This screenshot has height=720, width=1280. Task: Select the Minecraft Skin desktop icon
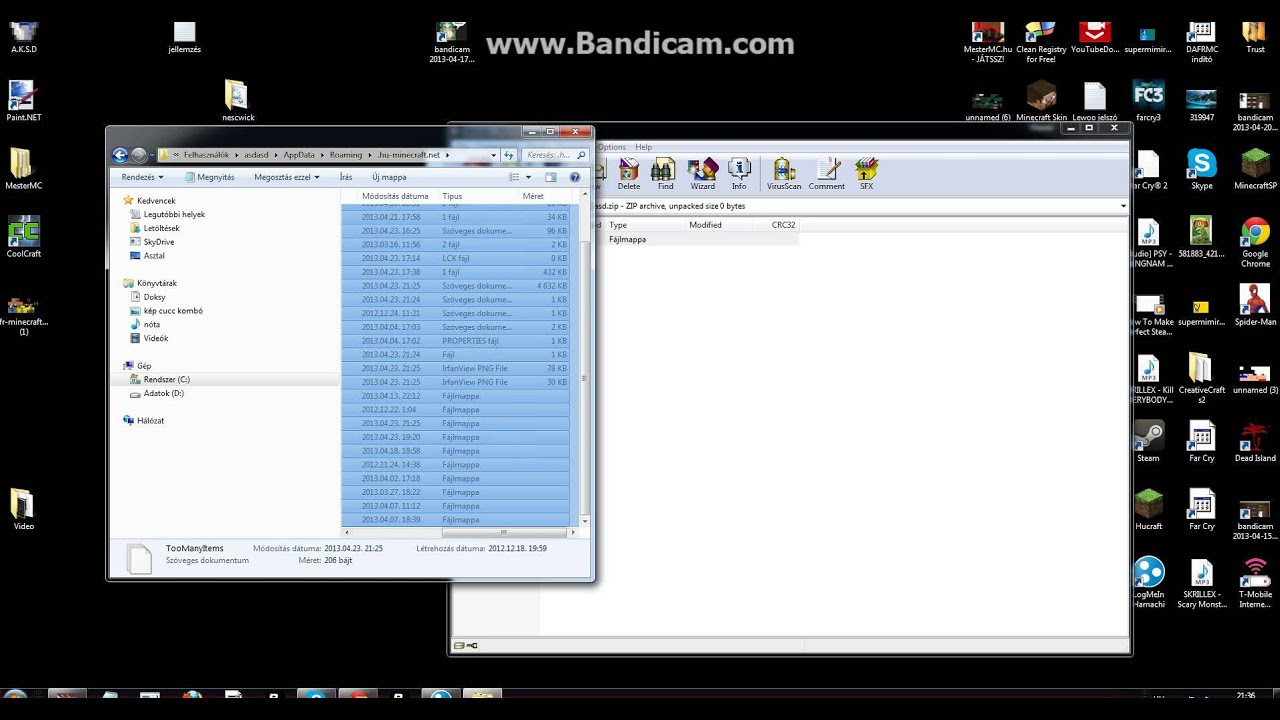tap(1041, 102)
